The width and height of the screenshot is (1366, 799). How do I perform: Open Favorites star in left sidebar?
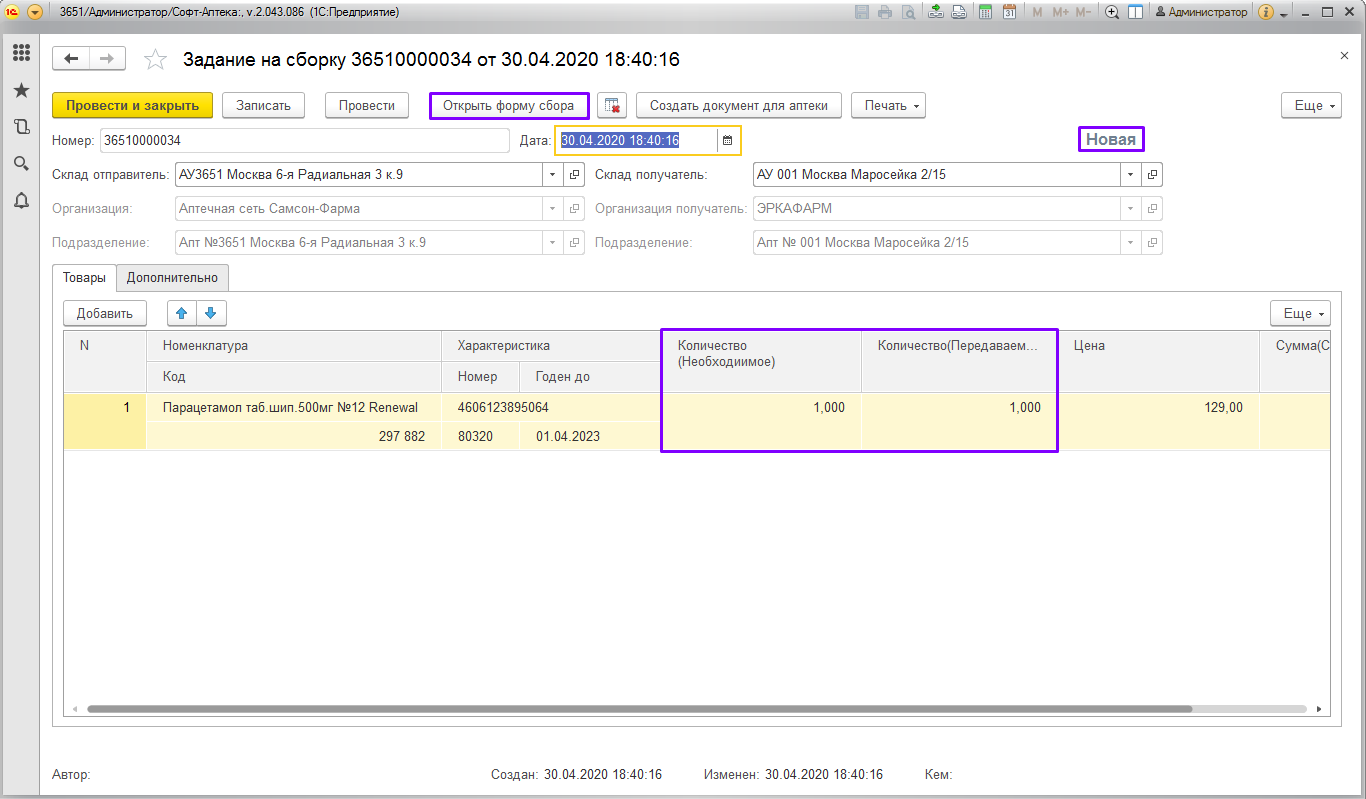[x=20, y=90]
